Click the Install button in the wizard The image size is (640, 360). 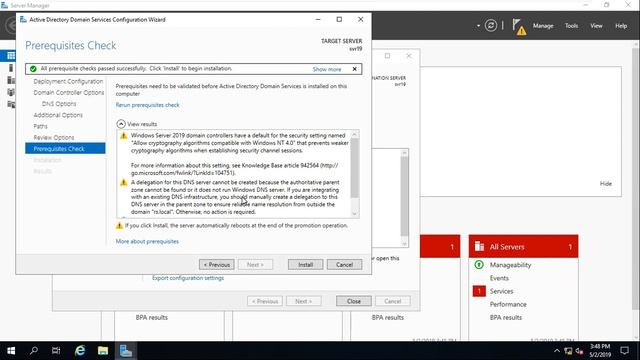[x=305, y=264]
